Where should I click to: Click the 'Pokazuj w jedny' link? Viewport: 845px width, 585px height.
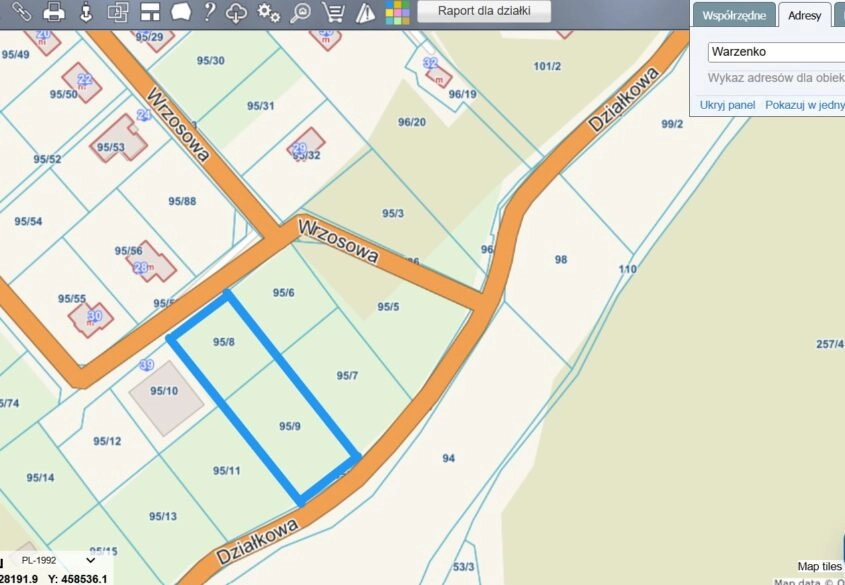pyautogui.click(x=804, y=104)
